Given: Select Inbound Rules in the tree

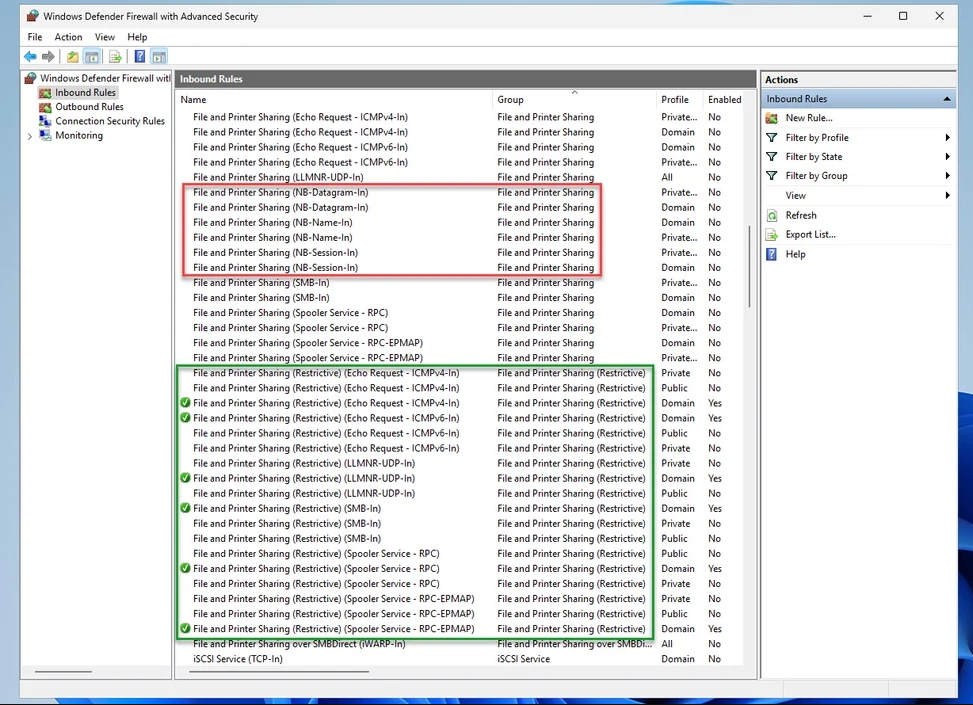Looking at the screenshot, I should click(85, 92).
